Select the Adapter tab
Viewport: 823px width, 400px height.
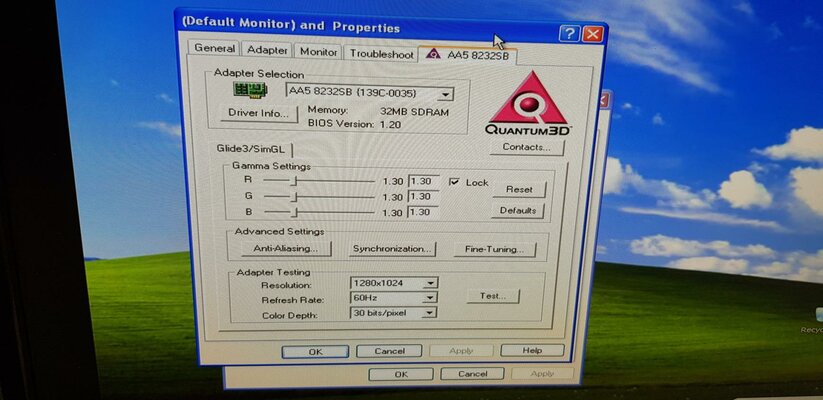point(267,50)
